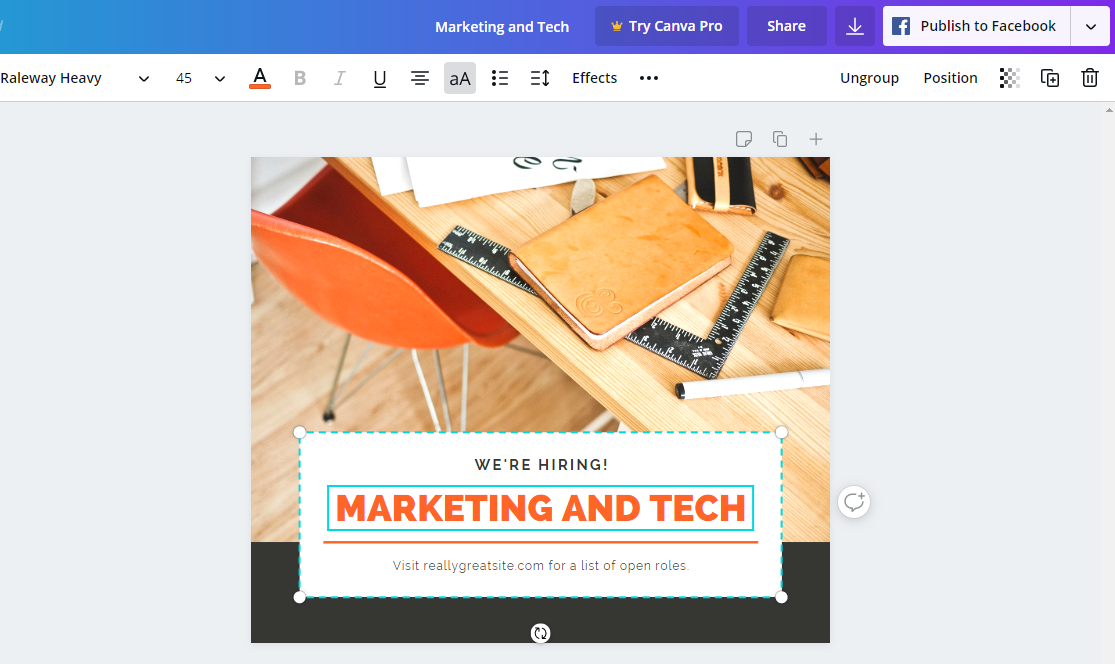Toggle italic formatting
This screenshot has width=1115, height=664.
pos(339,78)
